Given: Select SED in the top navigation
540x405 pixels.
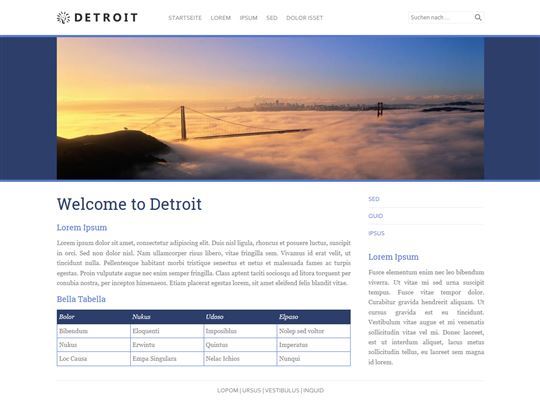Looking at the screenshot, I should 272,18.
